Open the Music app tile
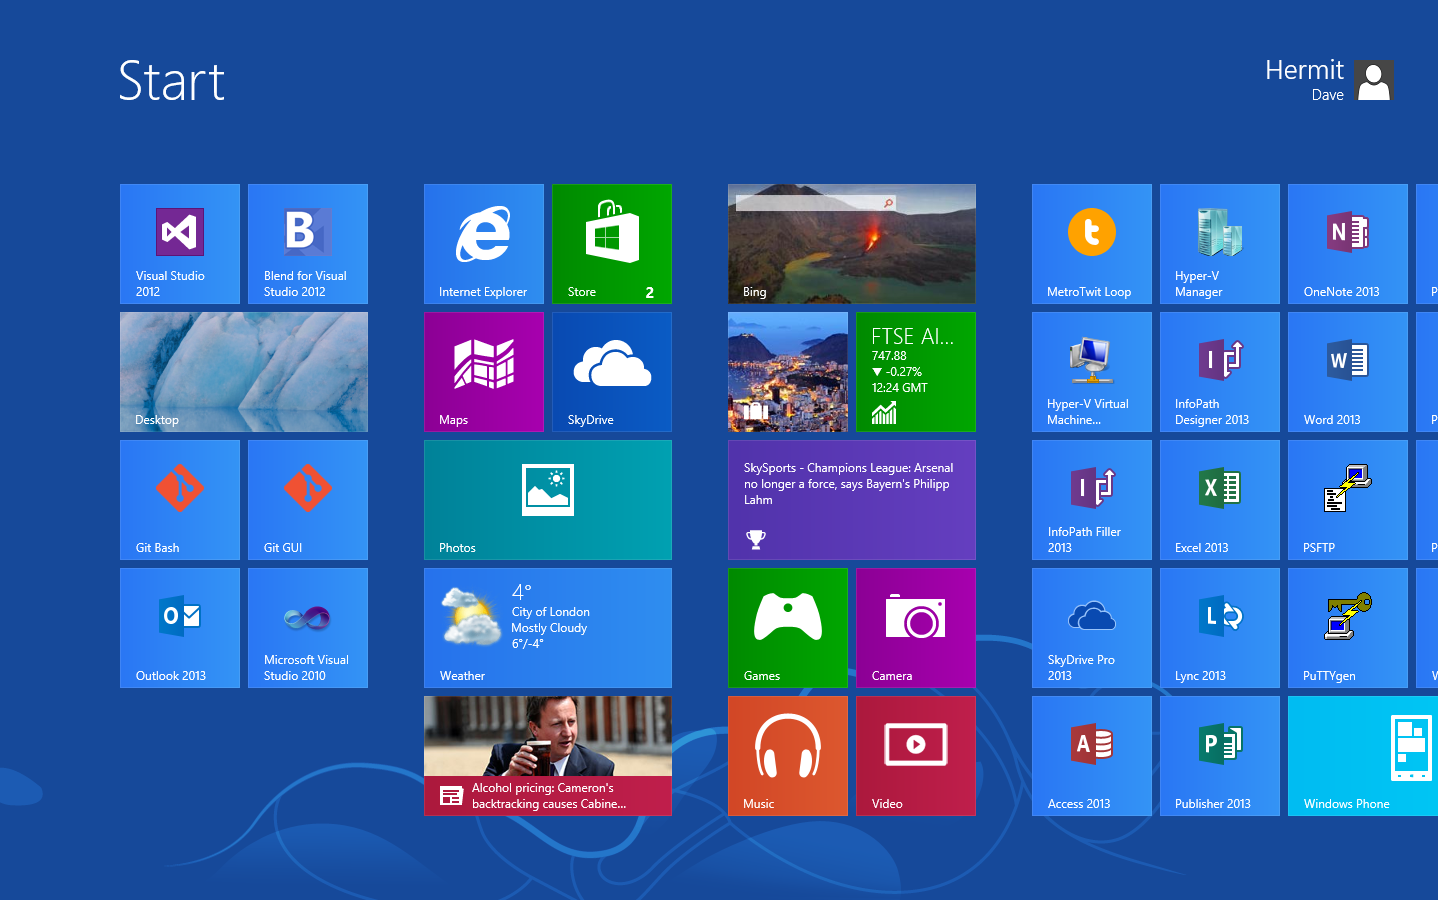The height and width of the screenshot is (900, 1438). (788, 756)
